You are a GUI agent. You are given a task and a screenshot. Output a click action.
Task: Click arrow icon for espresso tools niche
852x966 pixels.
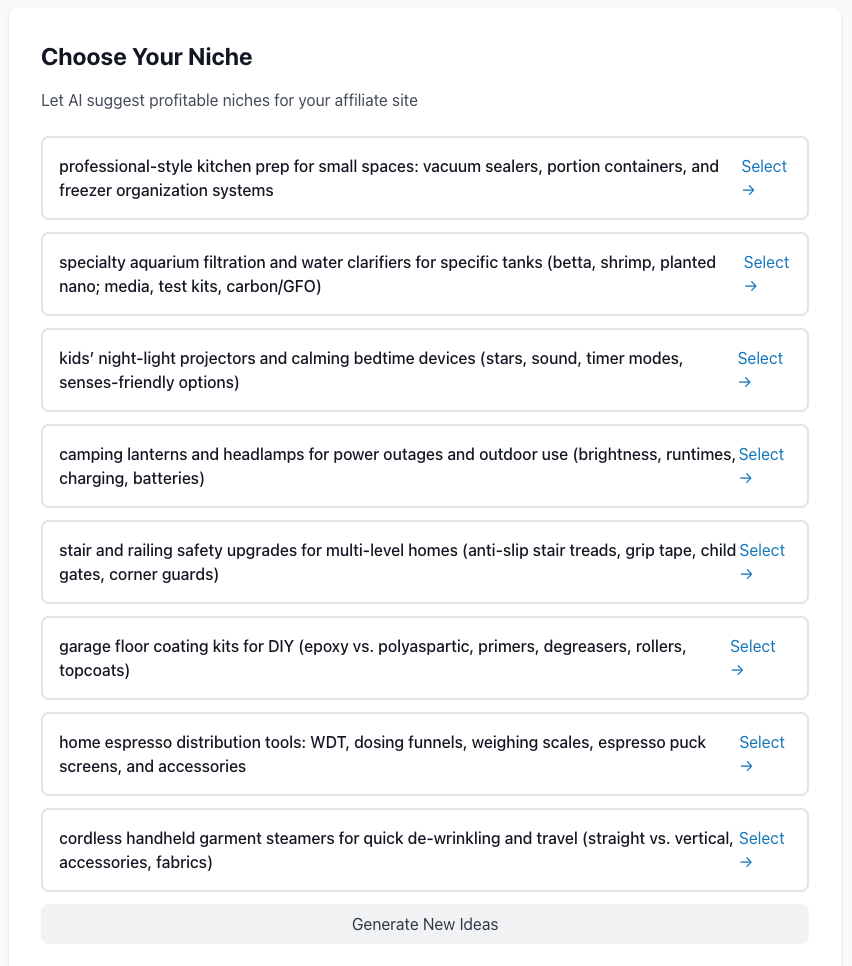[746, 766]
